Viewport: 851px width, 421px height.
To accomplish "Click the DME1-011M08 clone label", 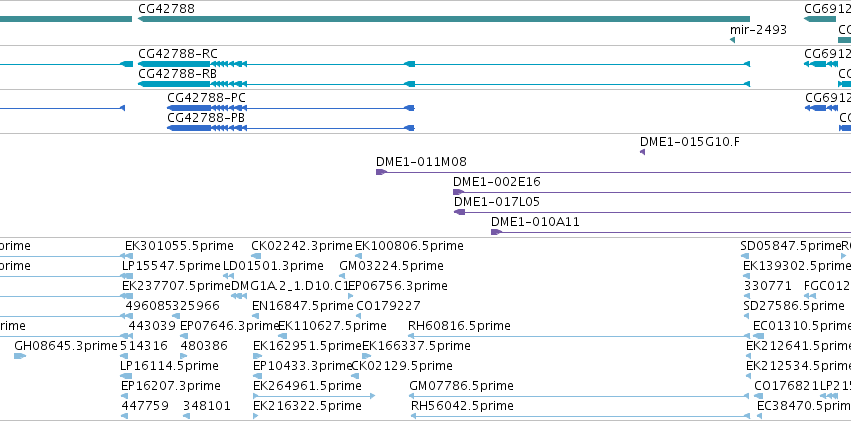I will 421,162.
